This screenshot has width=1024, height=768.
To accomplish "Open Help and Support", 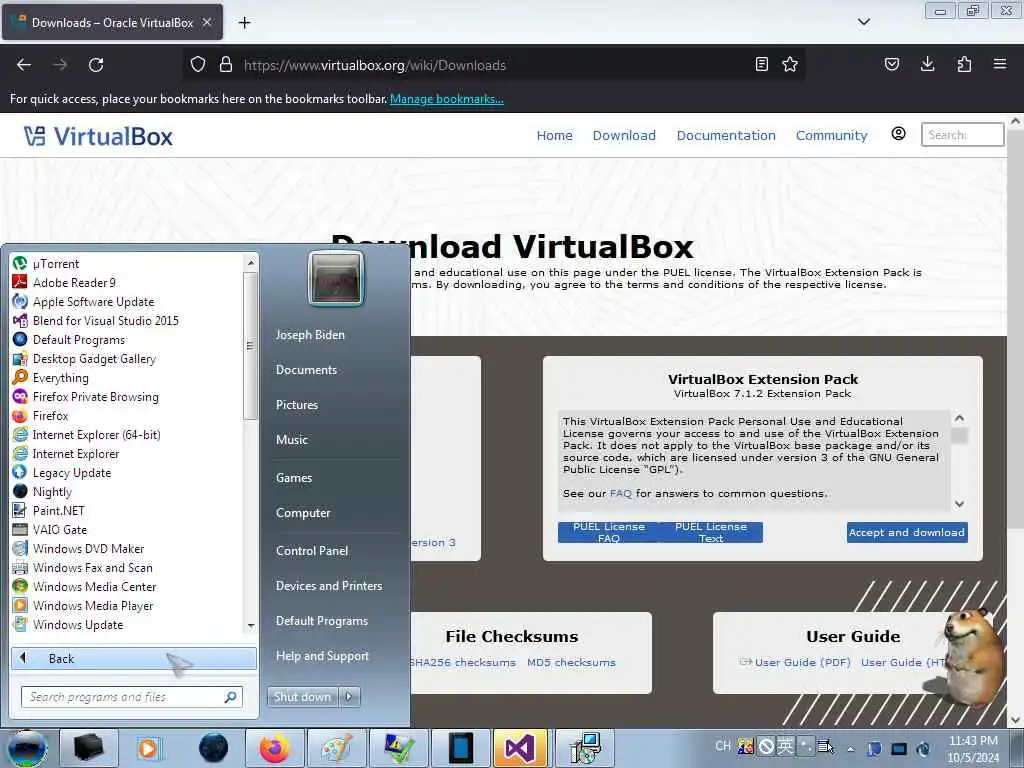I will pyautogui.click(x=323, y=656).
